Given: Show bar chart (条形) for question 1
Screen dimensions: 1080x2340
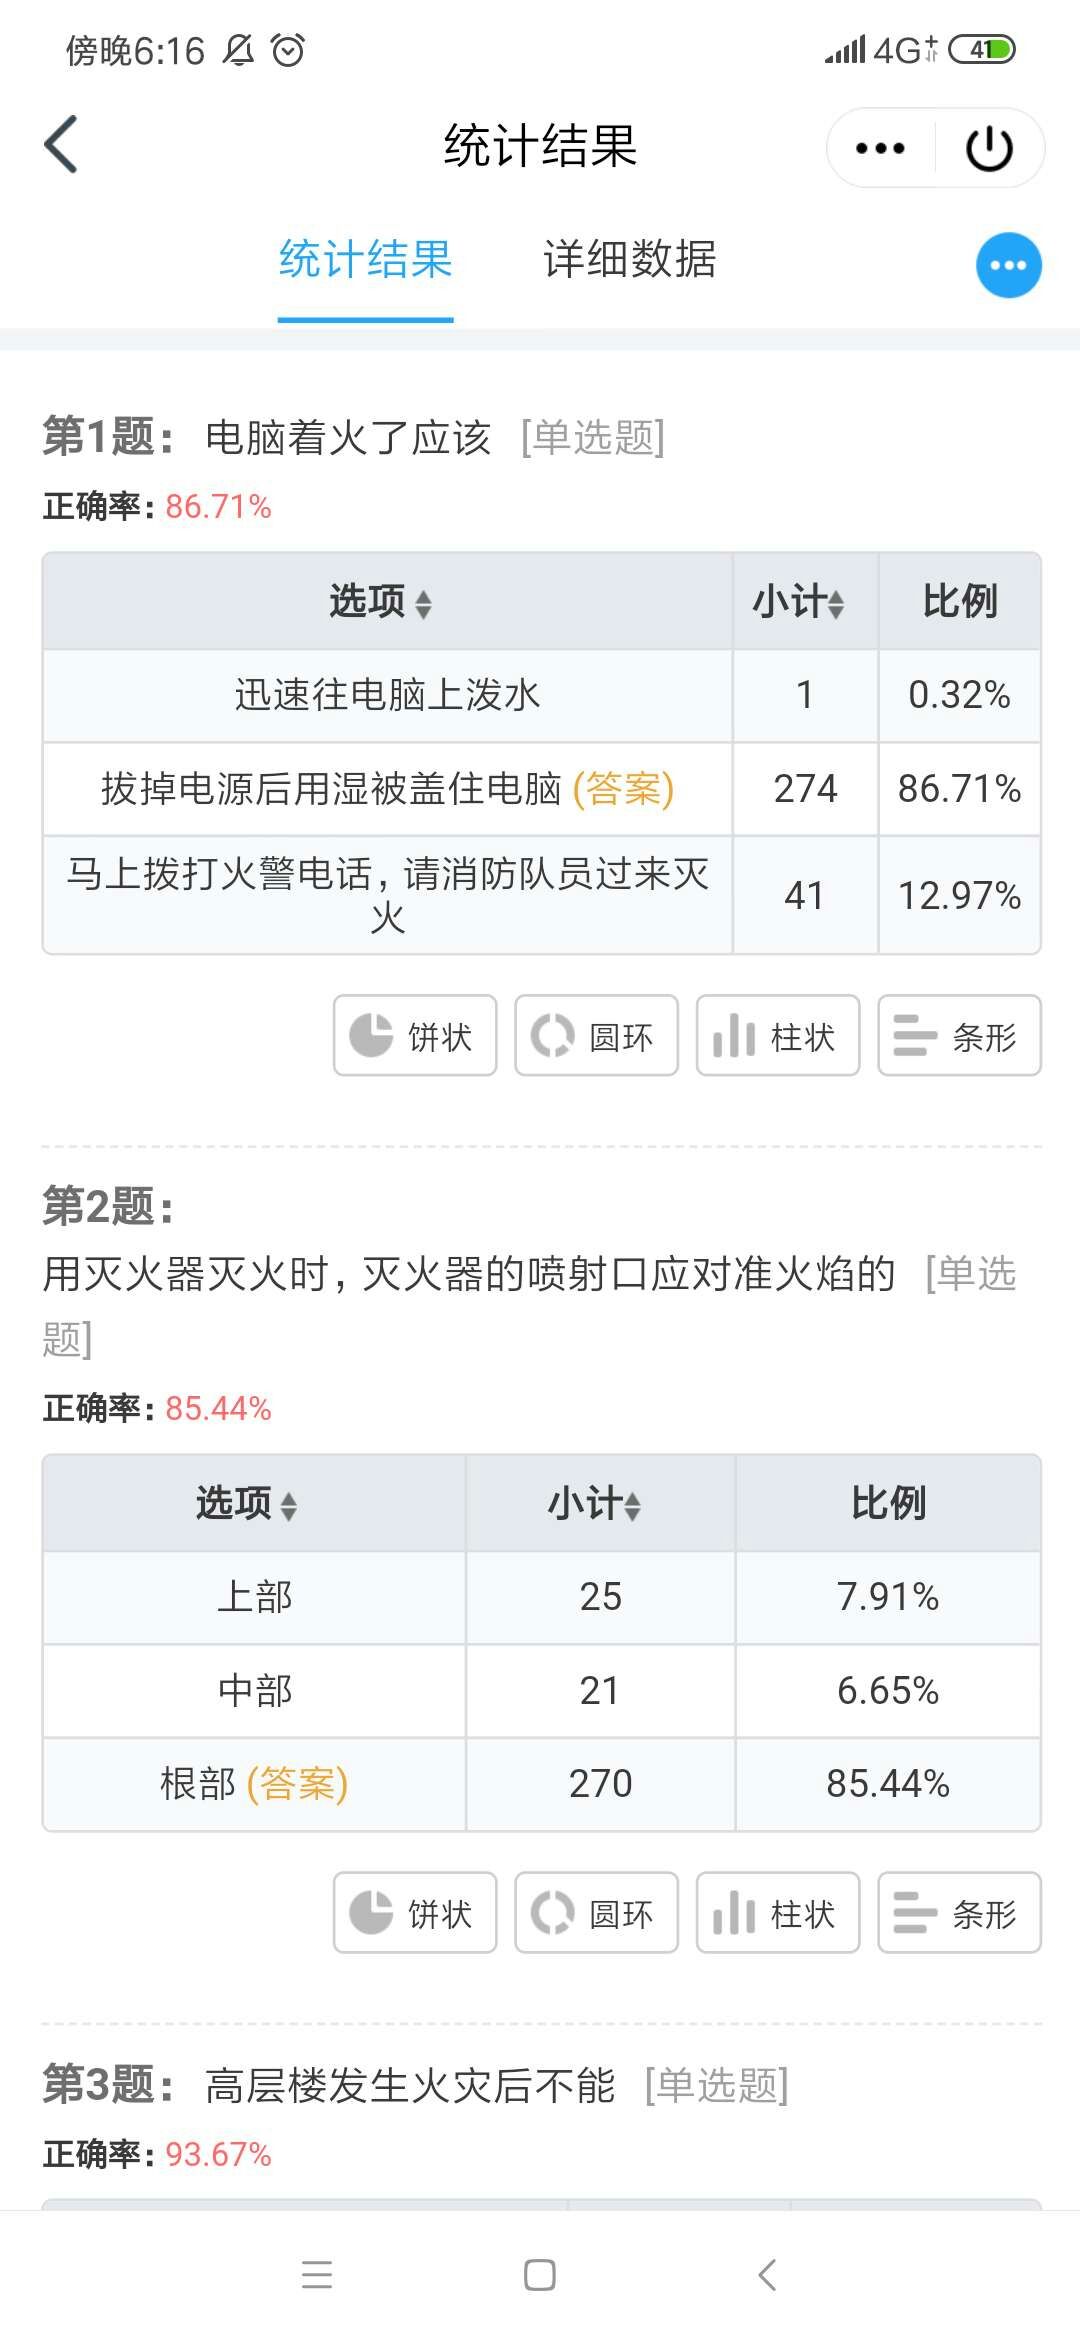Looking at the screenshot, I should (x=959, y=1036).
